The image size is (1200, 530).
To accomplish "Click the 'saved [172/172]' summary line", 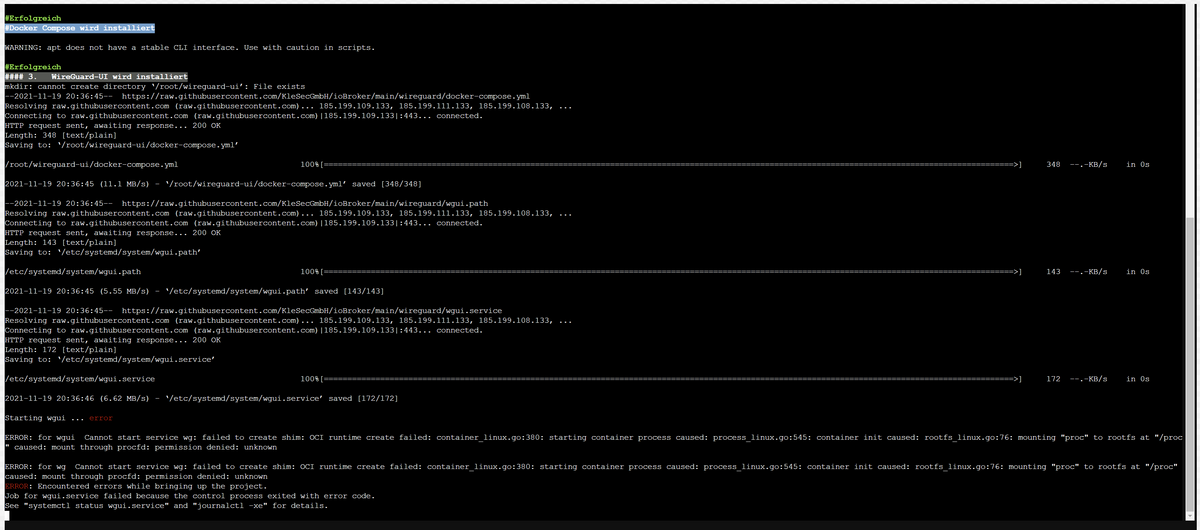I will coord(202,398).
